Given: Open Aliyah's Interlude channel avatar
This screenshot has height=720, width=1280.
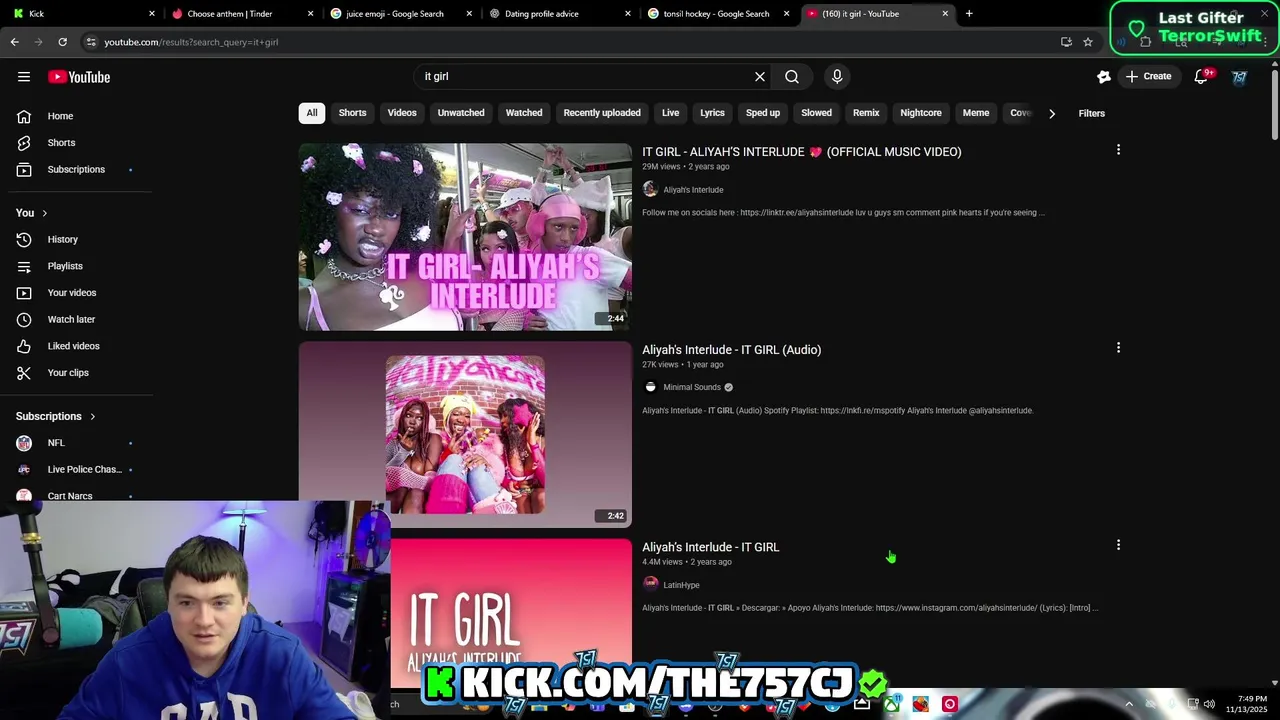Looking at the screenshot, I should point(650,189).
